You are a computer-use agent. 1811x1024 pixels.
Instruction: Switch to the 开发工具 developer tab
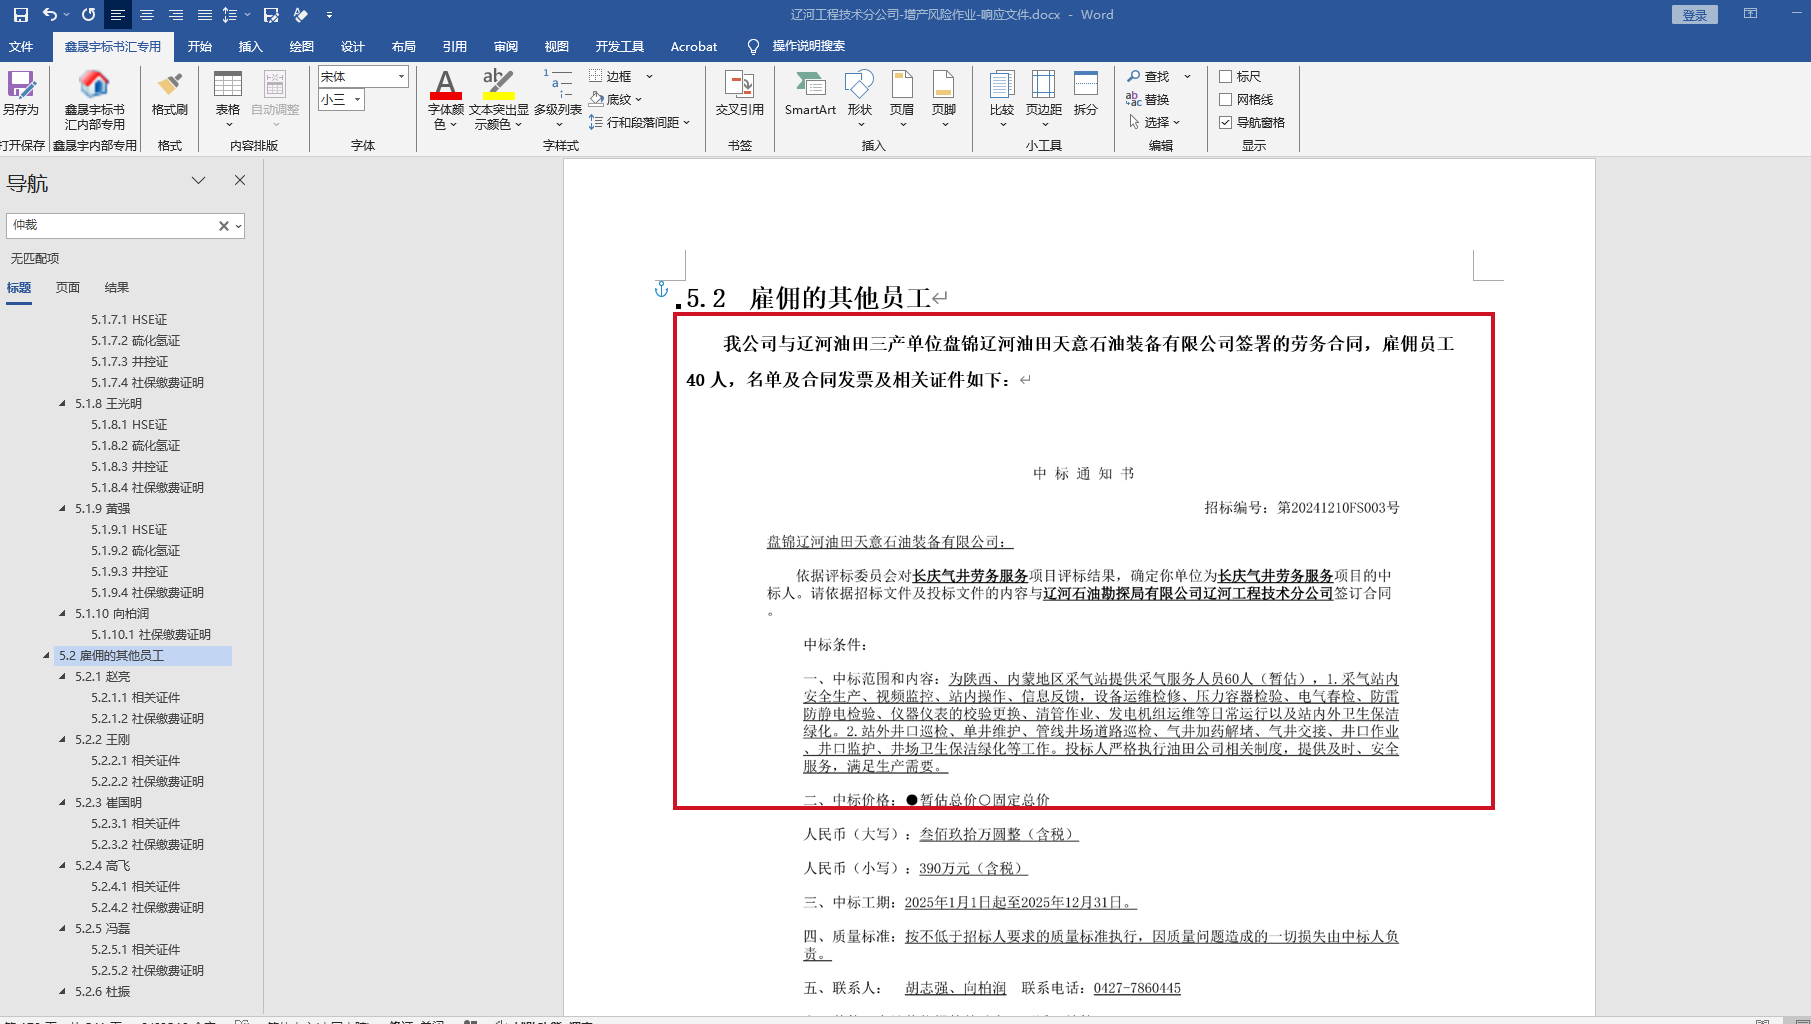coord(620,46)
